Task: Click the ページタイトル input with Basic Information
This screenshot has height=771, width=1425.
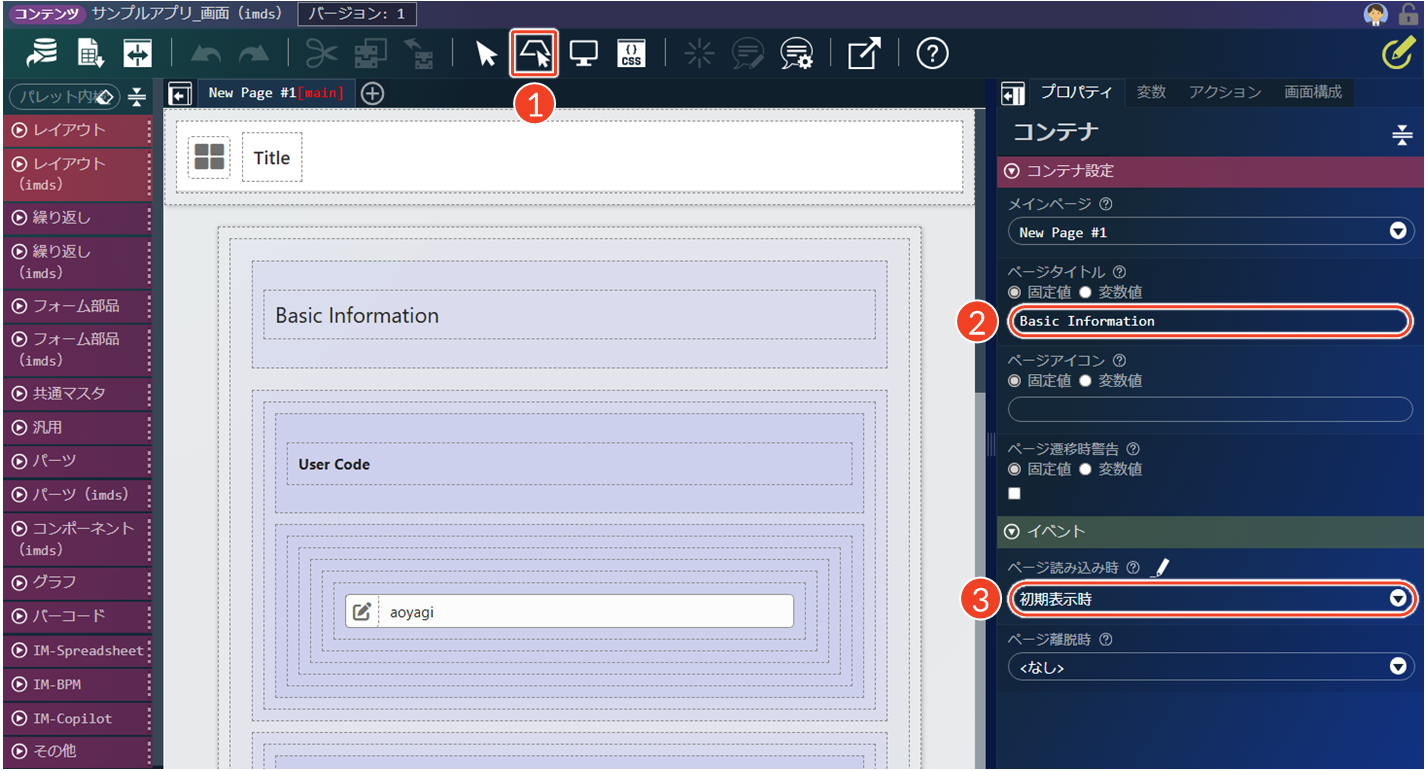Action: pyautogui.click(x=1210, y=321)
